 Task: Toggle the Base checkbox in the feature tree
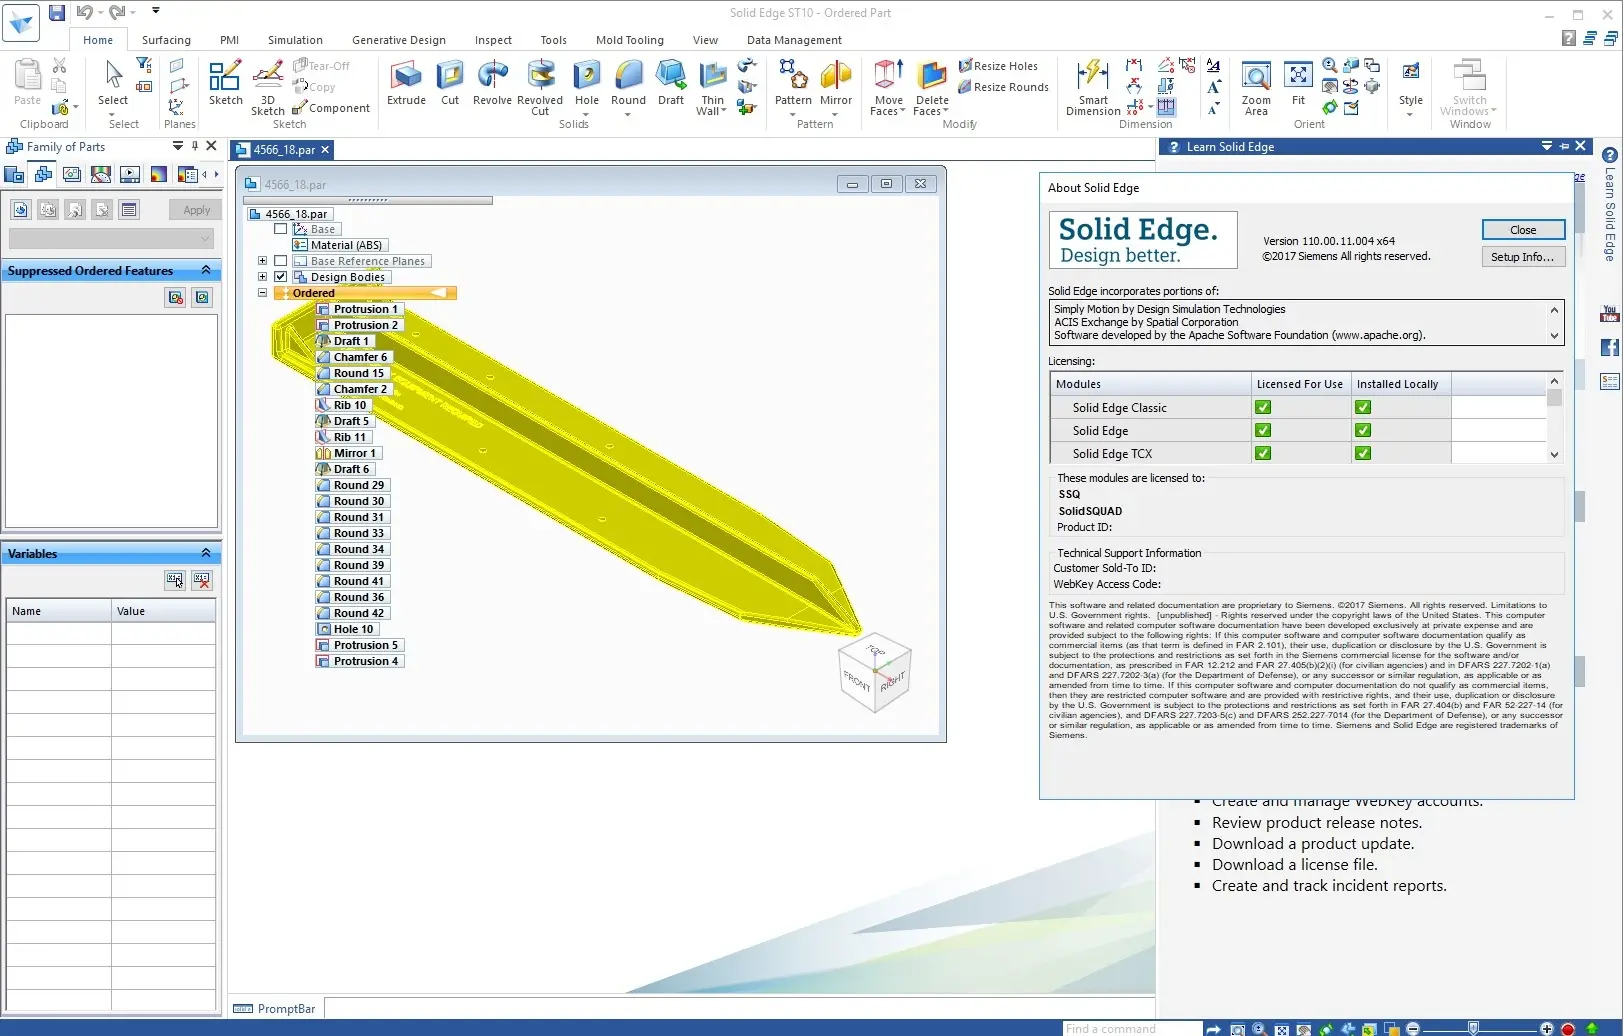coord(281,229)
